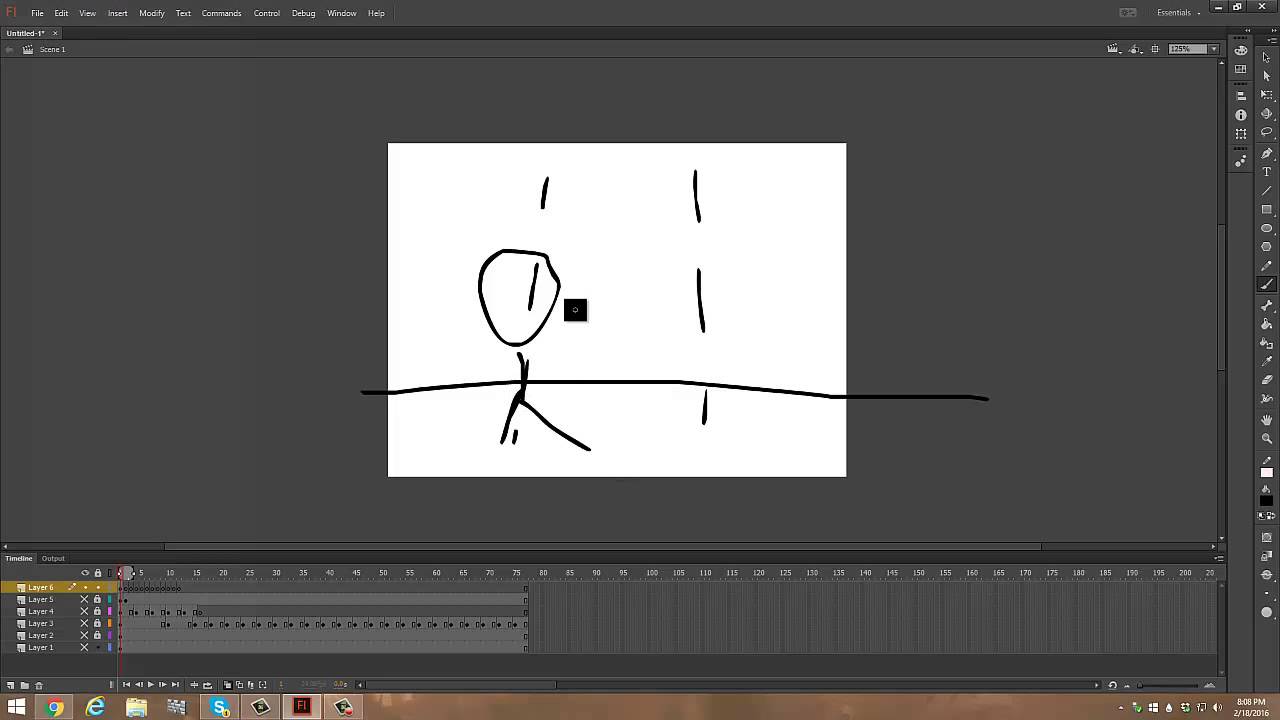Toggle visibility of Layer 3
The height and width of the screenshot is (720, 1280).
click(85, 623)
